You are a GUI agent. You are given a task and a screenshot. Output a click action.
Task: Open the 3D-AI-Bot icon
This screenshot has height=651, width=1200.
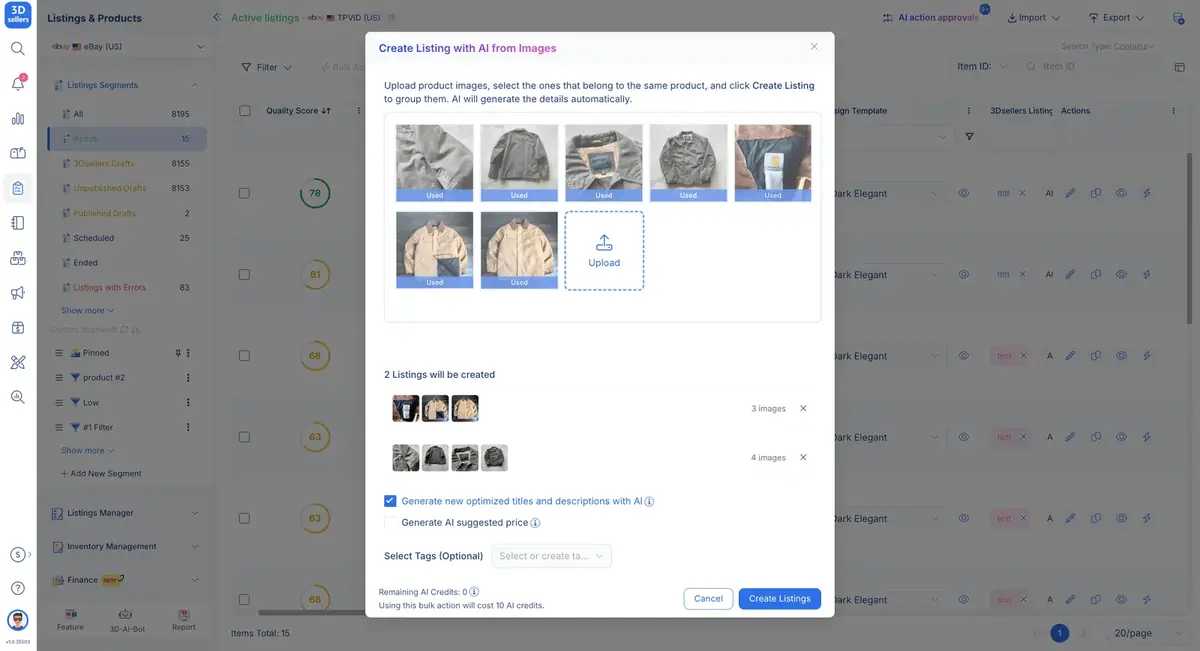point(126,619)
